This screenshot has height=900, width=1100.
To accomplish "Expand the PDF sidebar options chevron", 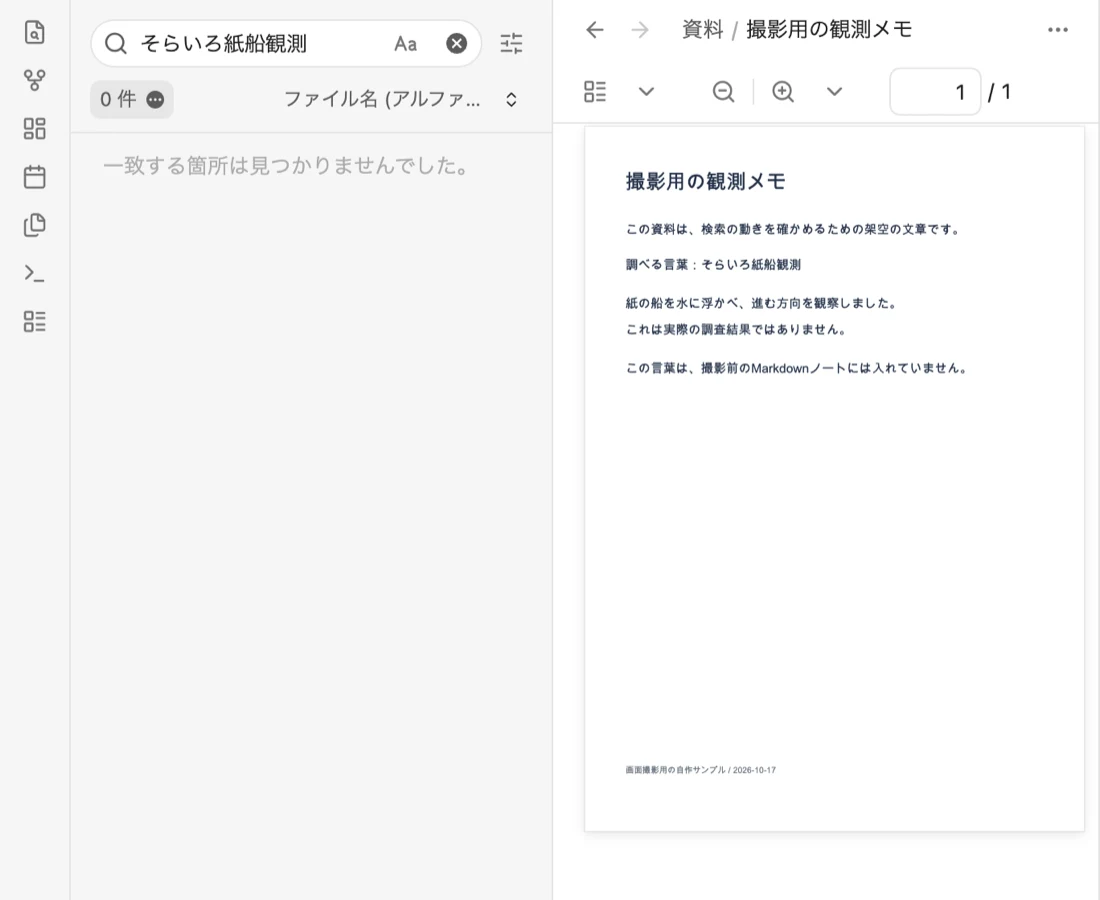I will (647, 91).
